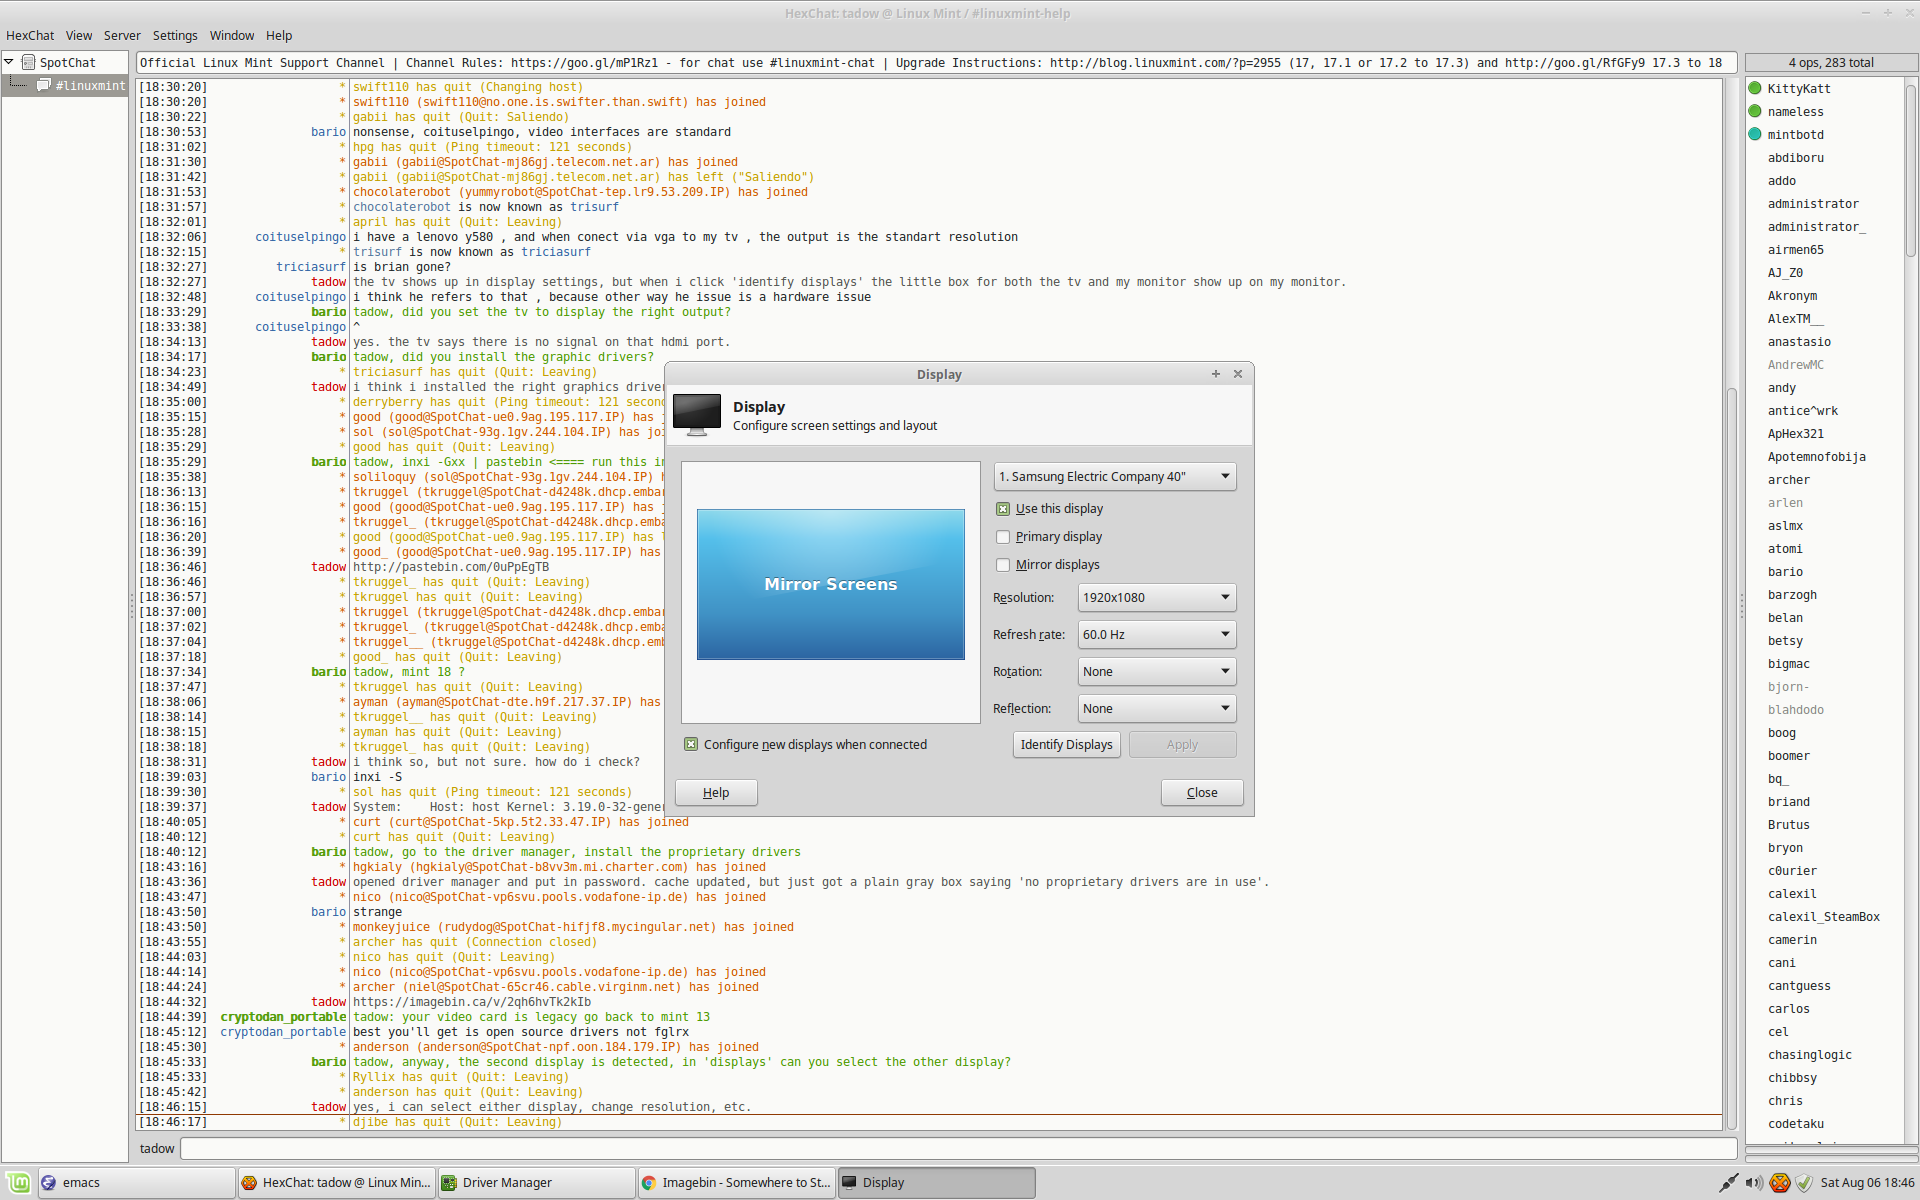
Task: Open the imagebin.ca link from tadow
Action: [472, 1002]
